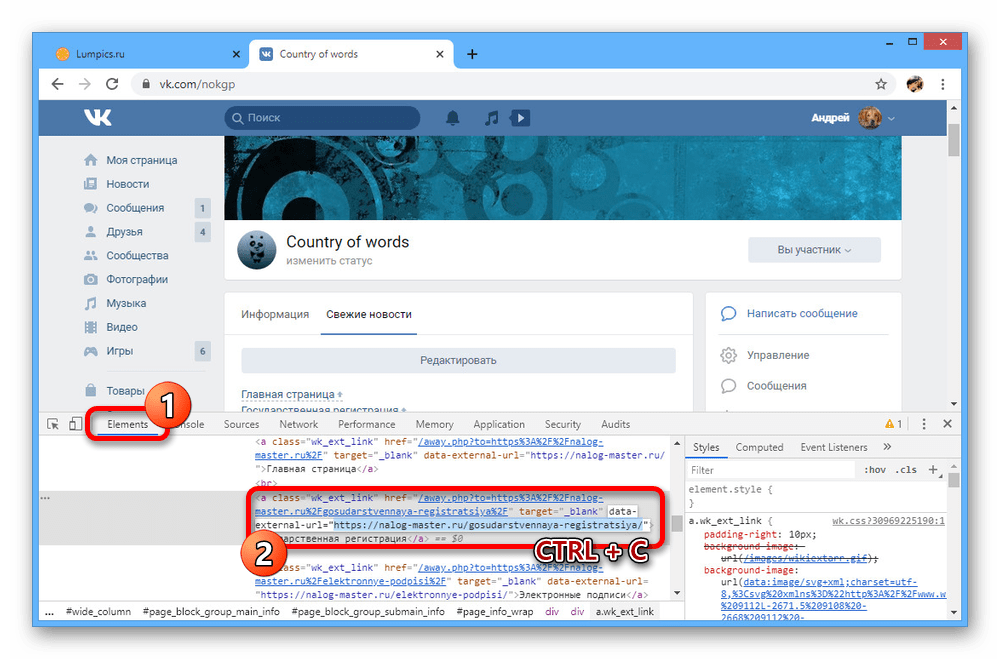Viewport: 1000px width, 659px height.
Task: Toggle the :hov element state
Action: pyautogui.click(x=874, y=470)
